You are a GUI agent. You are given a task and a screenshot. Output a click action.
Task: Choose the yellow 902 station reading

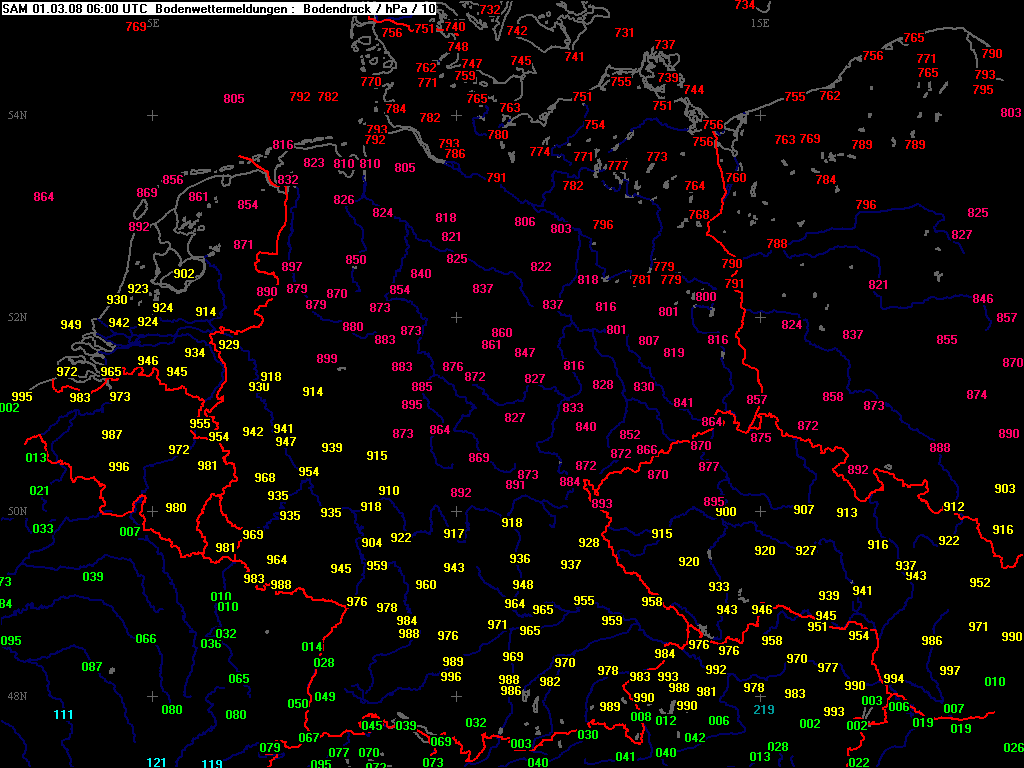tap(184, 273)
